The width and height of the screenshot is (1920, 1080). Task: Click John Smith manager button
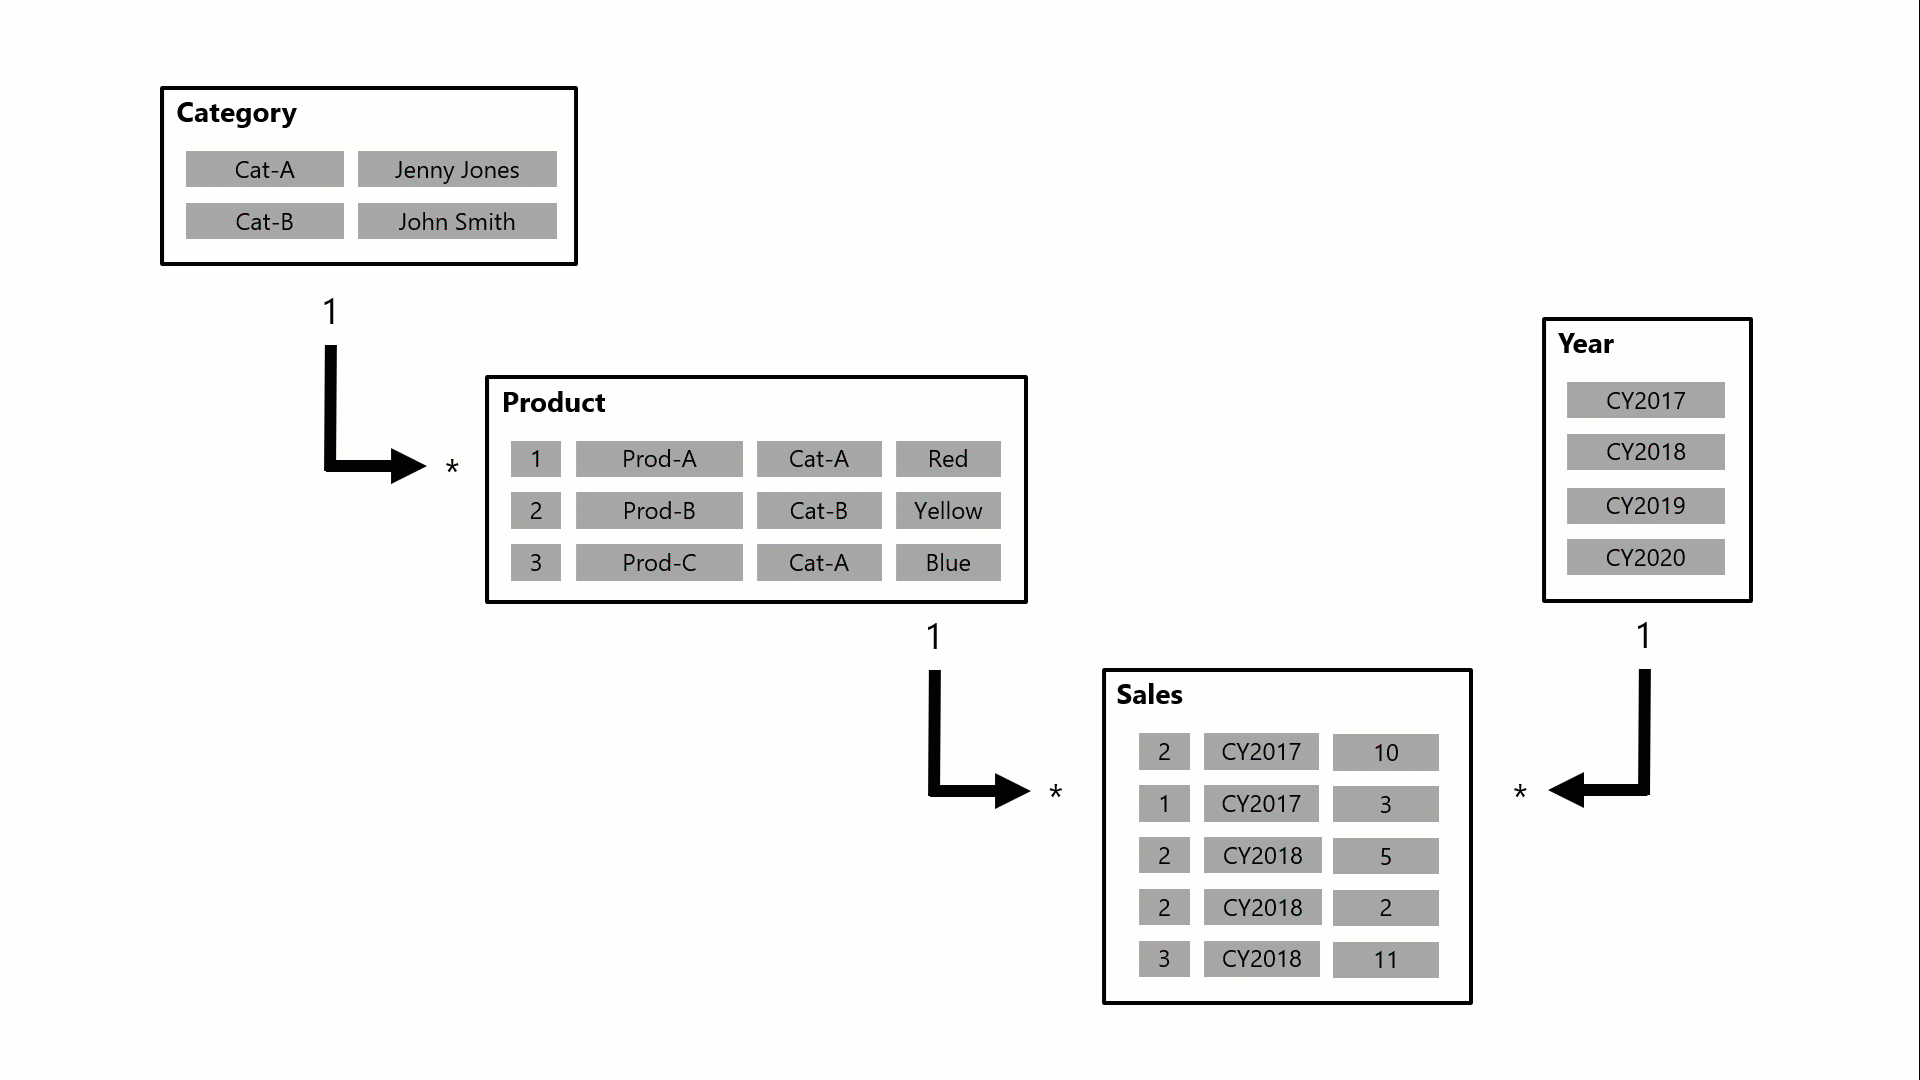456,222
